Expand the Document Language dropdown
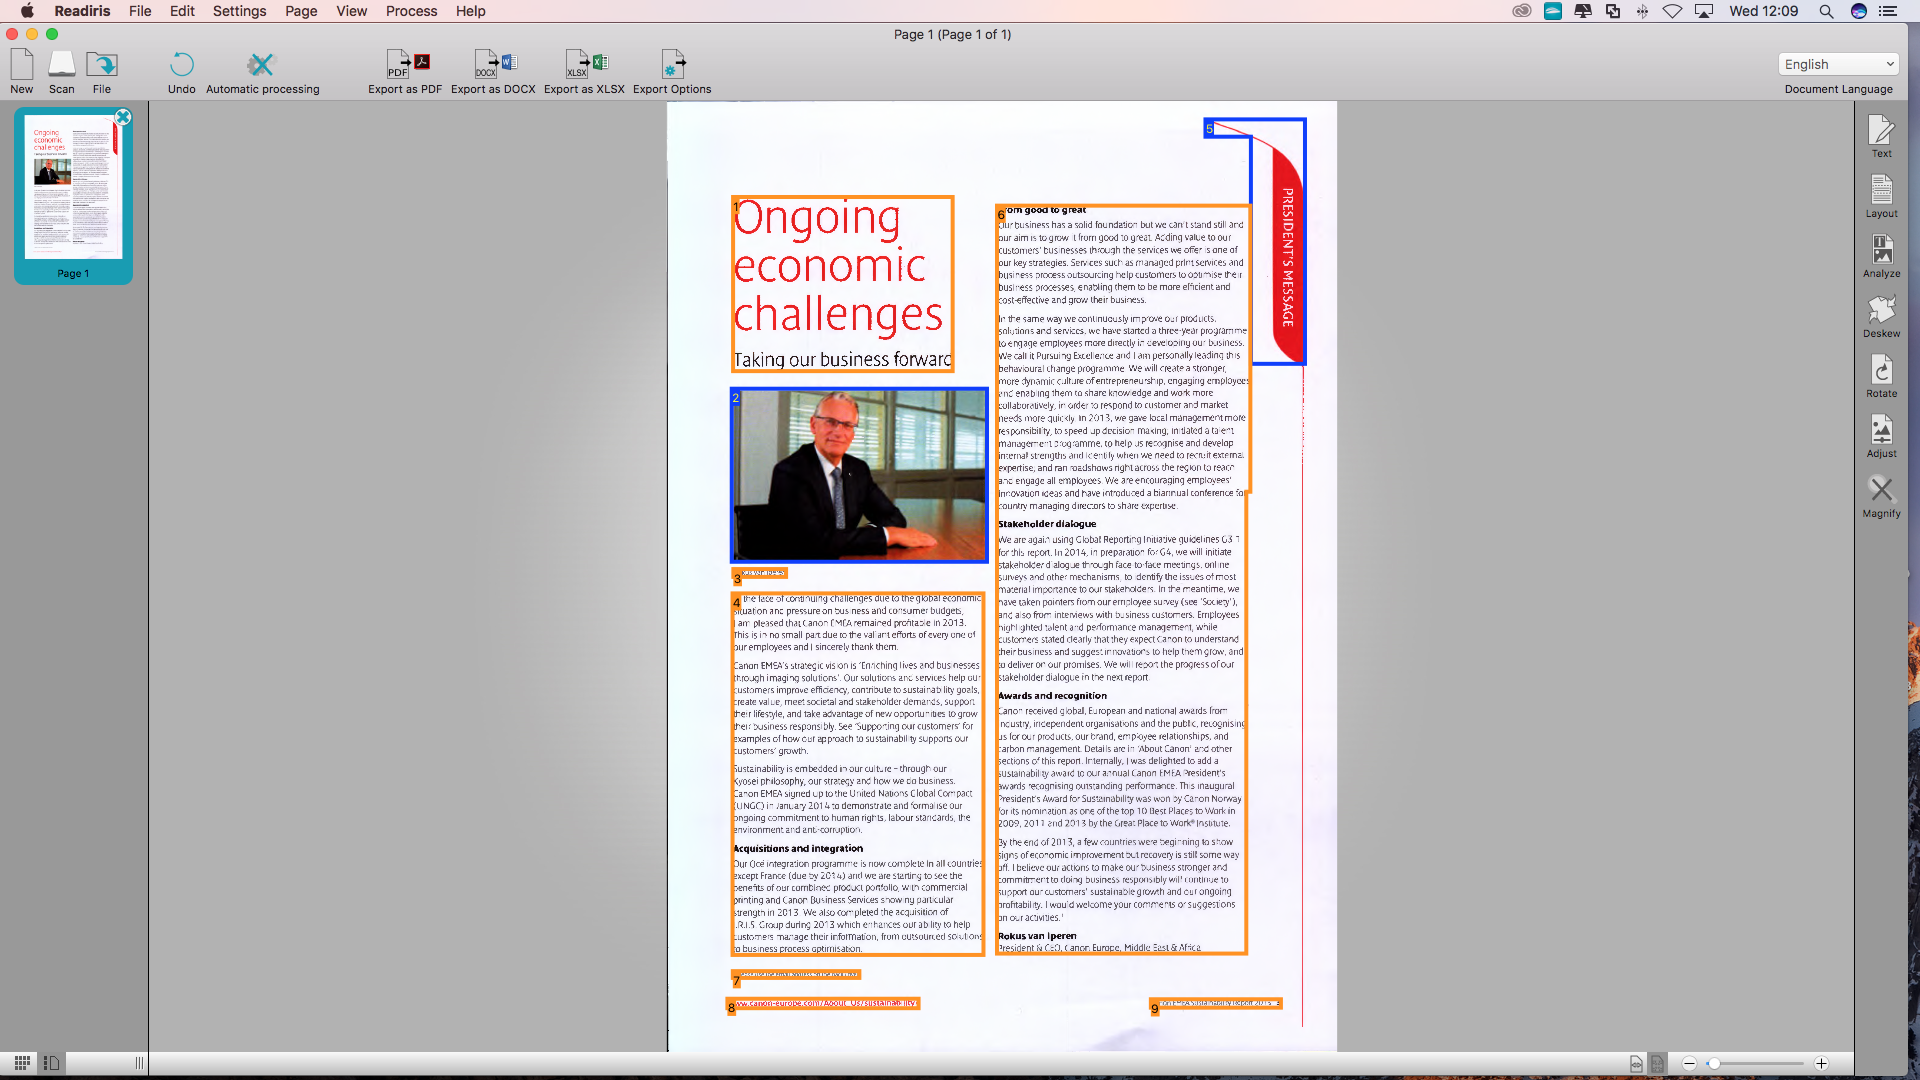Viewport: 1920px width, 1080px height. (1838, 64)
